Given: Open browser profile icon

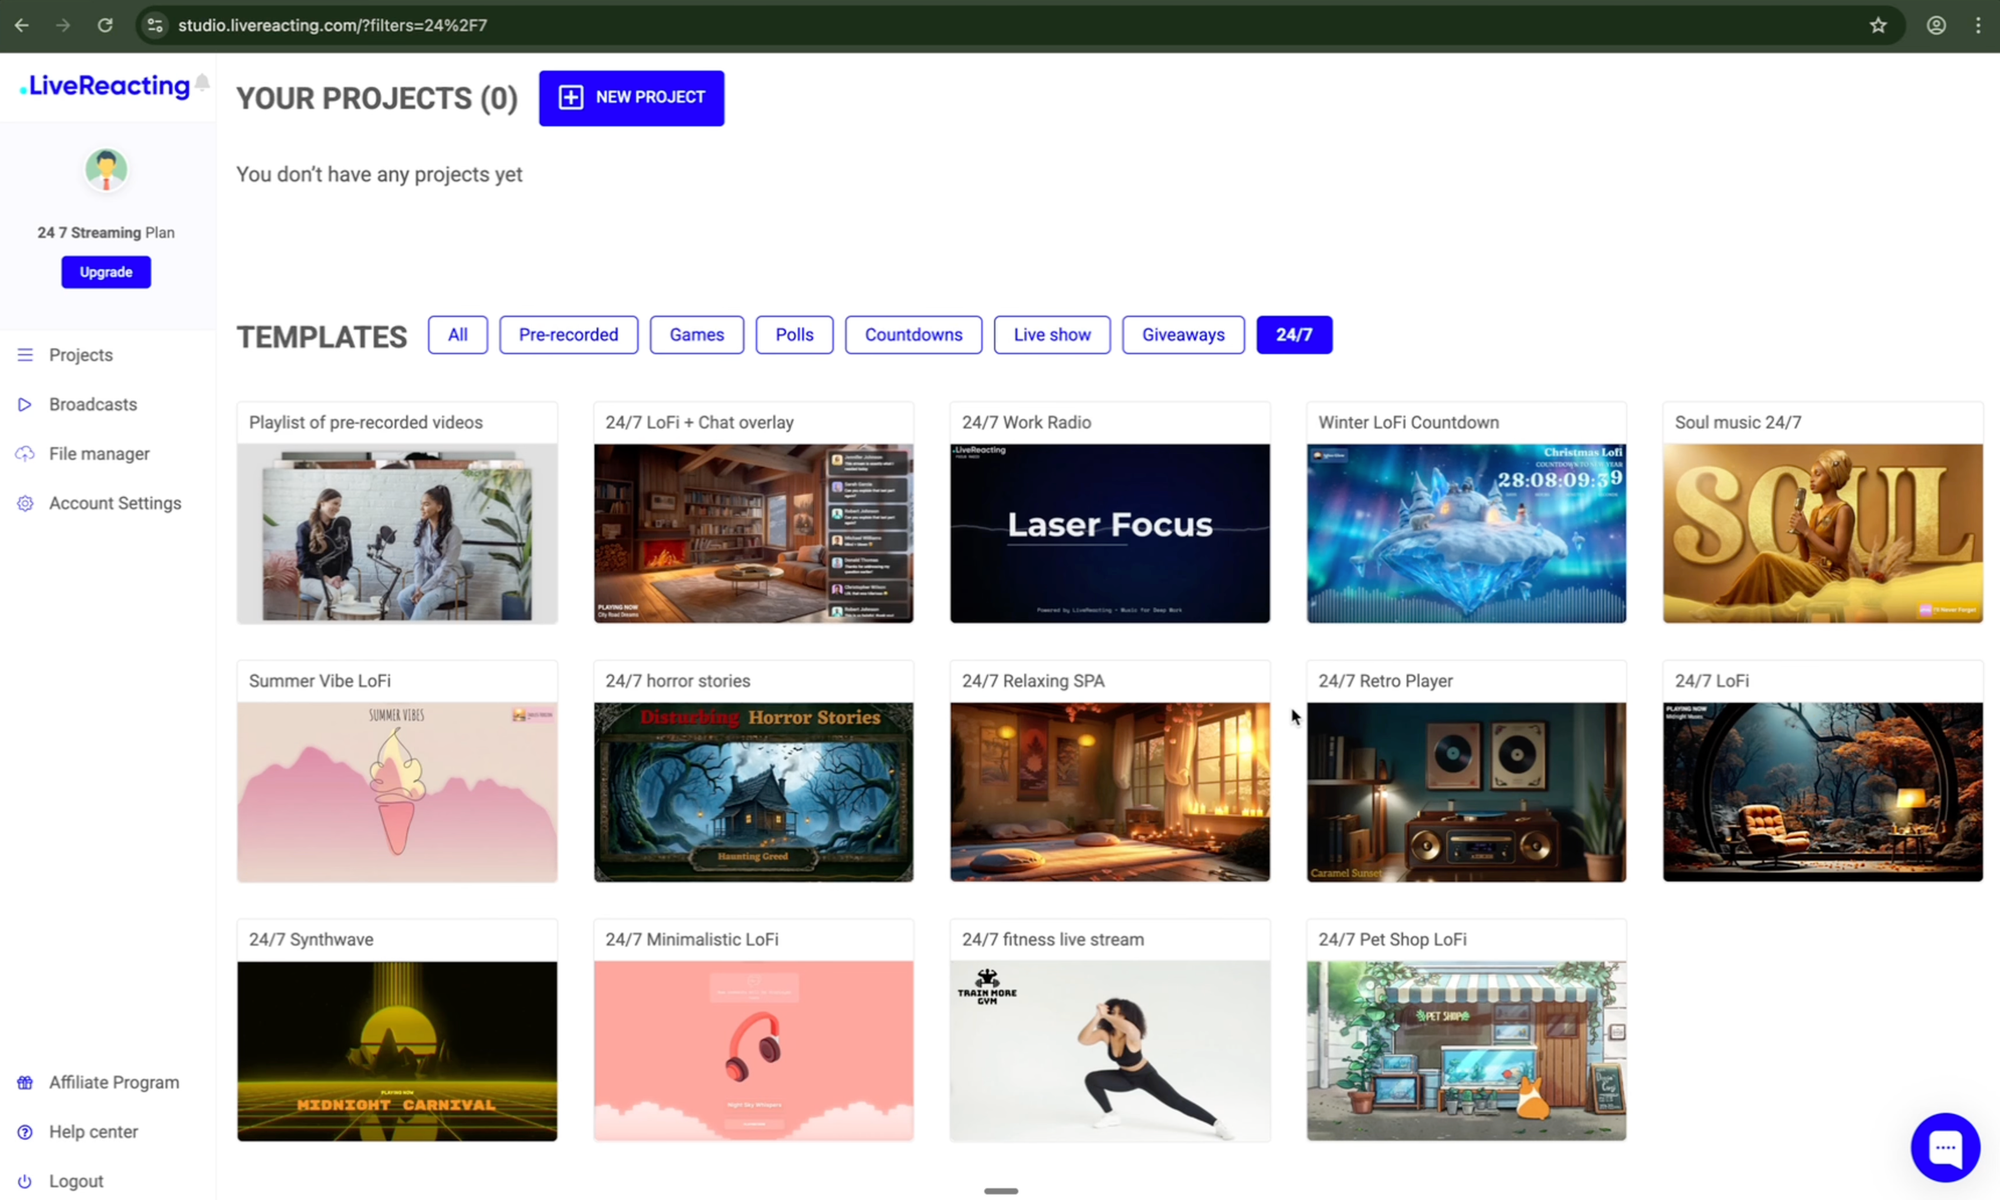Looking at the screenshot, I should (1936, 25).
